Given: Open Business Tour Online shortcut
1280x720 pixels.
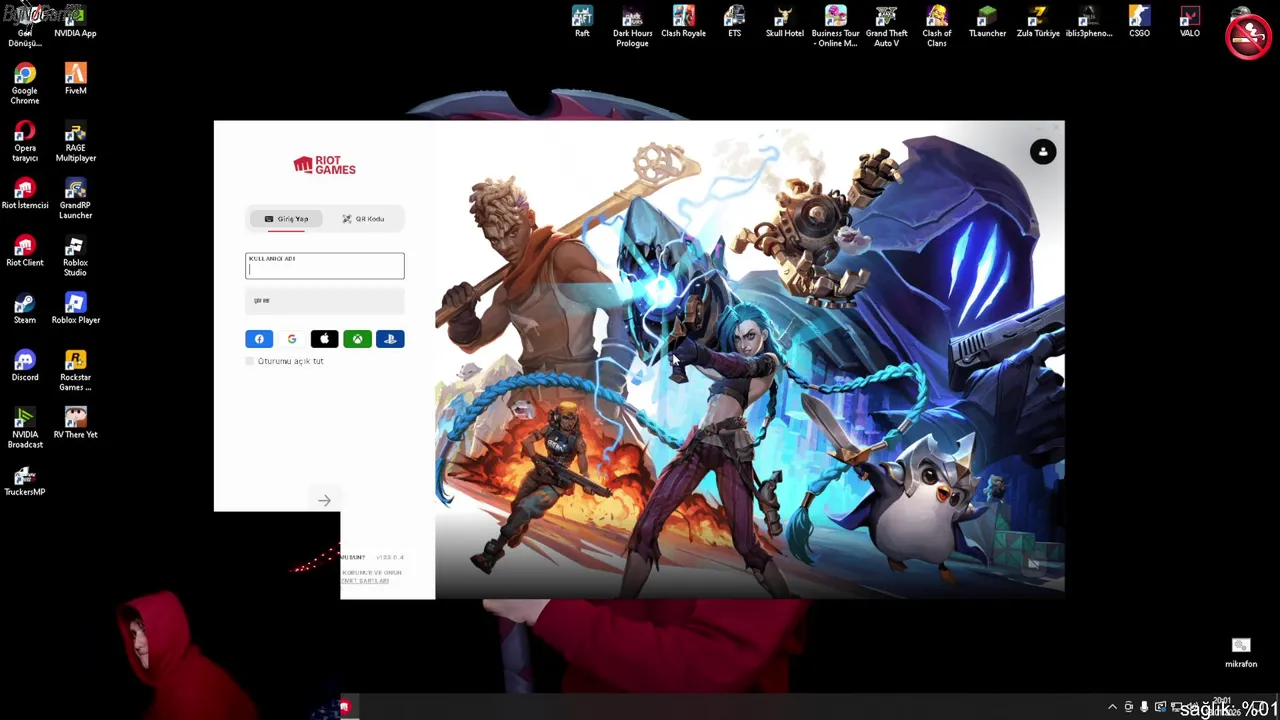Looking at the screenshot, I should [835, 27].
